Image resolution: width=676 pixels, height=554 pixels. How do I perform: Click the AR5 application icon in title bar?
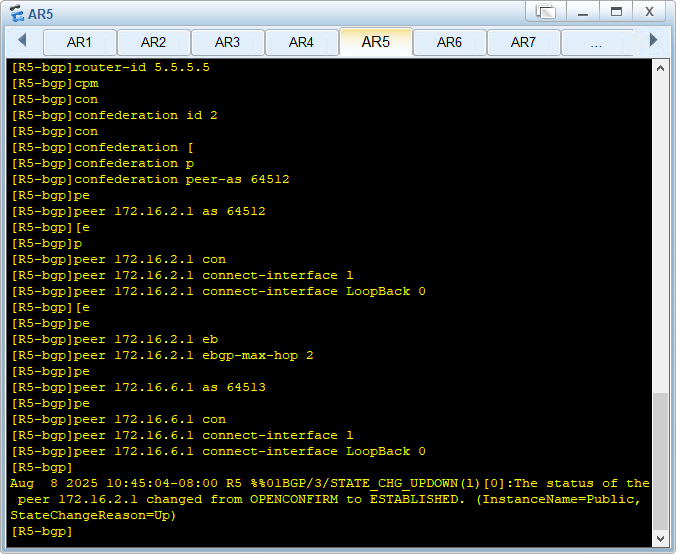pos(17,13)
